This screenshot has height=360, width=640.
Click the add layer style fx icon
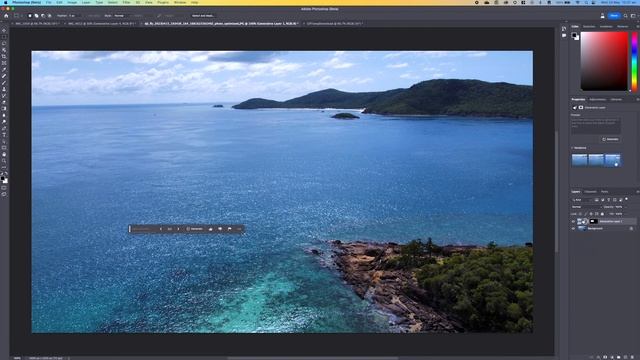click(598, 357)
